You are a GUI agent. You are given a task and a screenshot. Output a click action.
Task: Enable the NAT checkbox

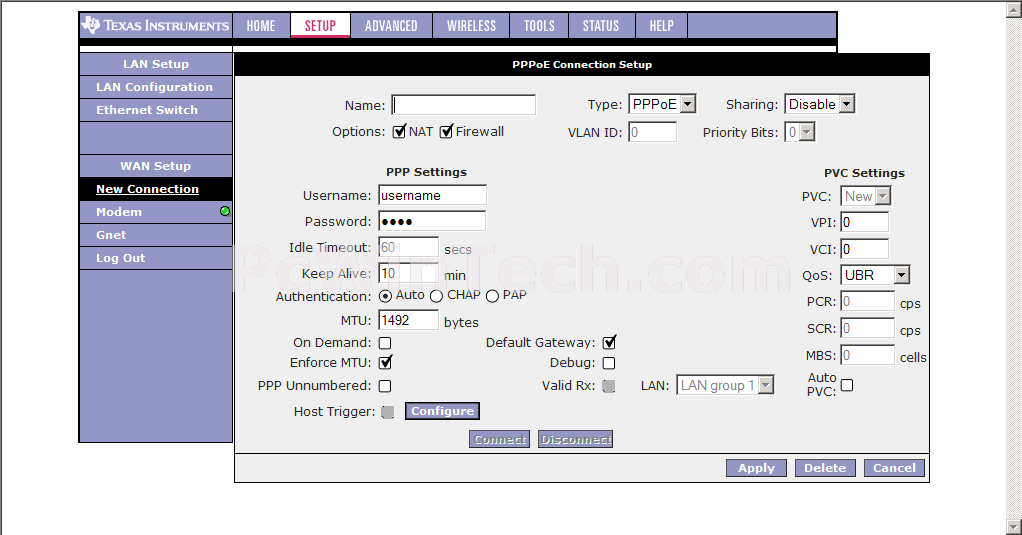coord(399,132)
